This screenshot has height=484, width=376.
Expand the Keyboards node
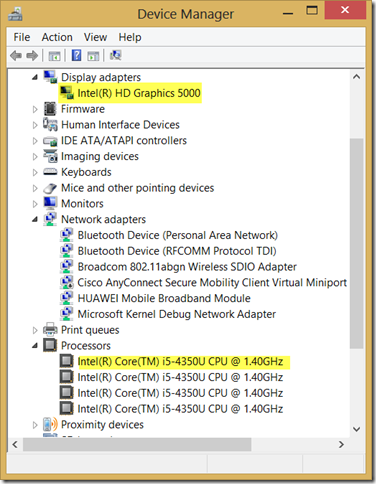35,172
